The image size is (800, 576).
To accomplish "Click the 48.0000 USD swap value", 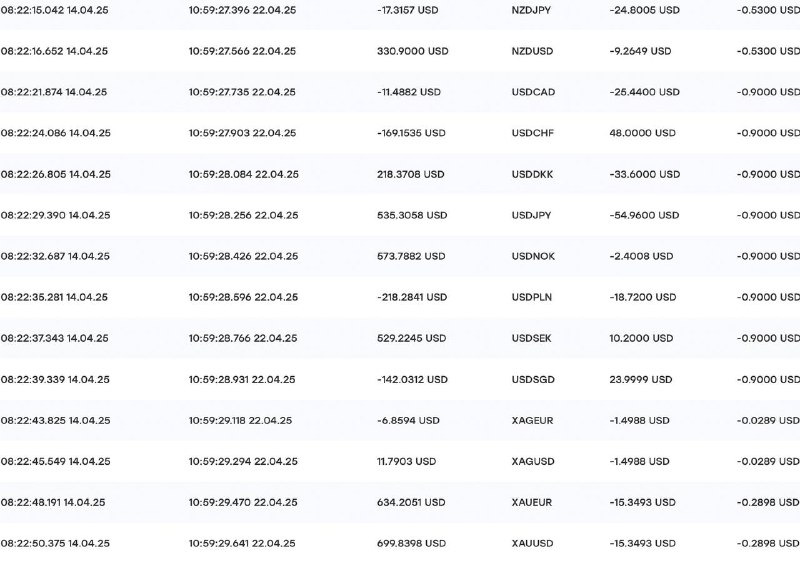I will 642,133.
